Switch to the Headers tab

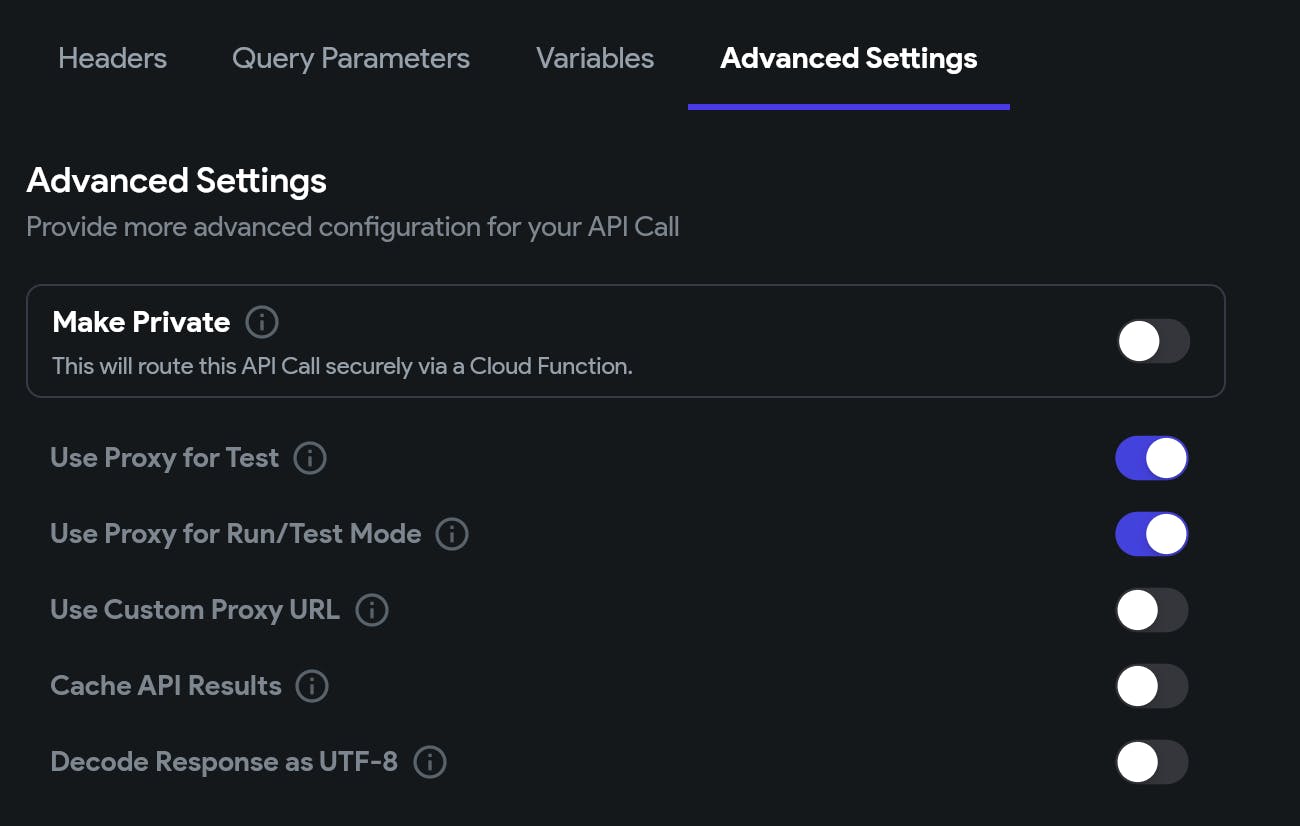(x=112, y=58)
